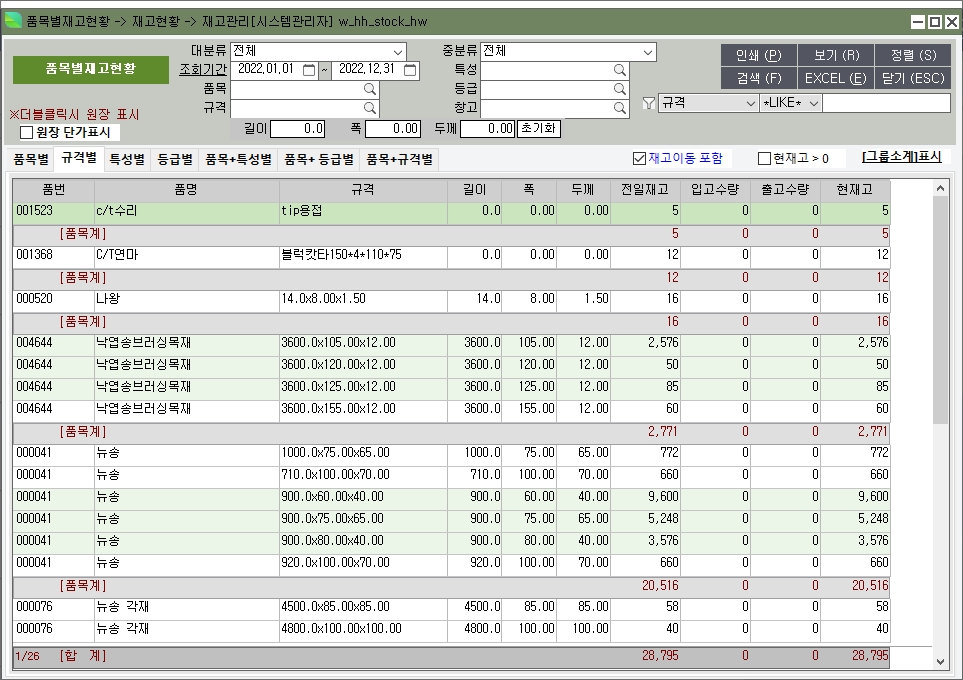Click total row 28,795 in 현재고
The height and width of the screenshot is (680, 963).
pos(870,655)
